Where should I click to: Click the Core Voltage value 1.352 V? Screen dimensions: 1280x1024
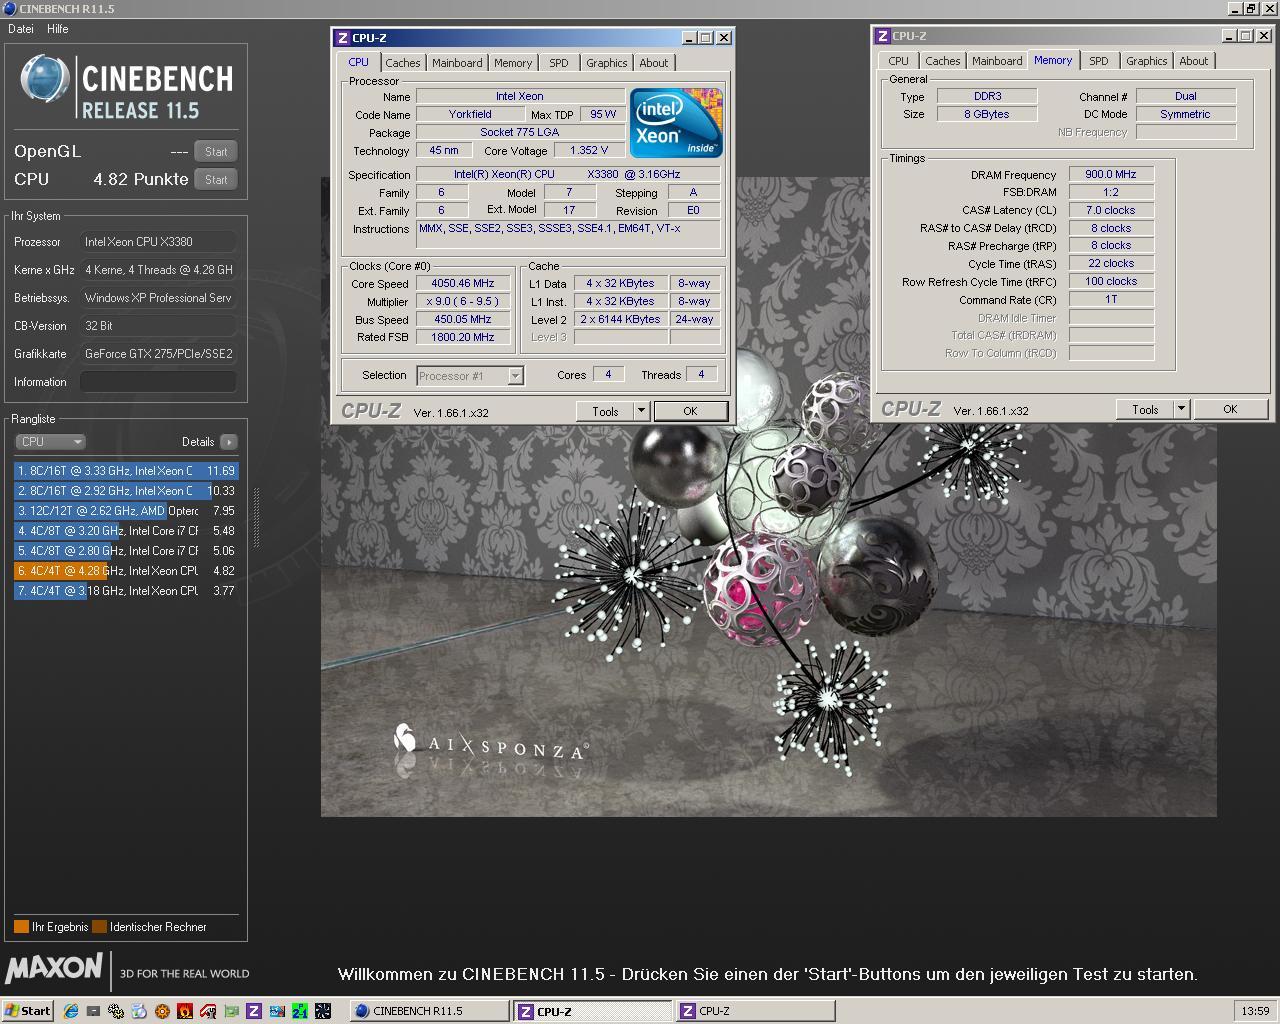click(x=589, y=151)
